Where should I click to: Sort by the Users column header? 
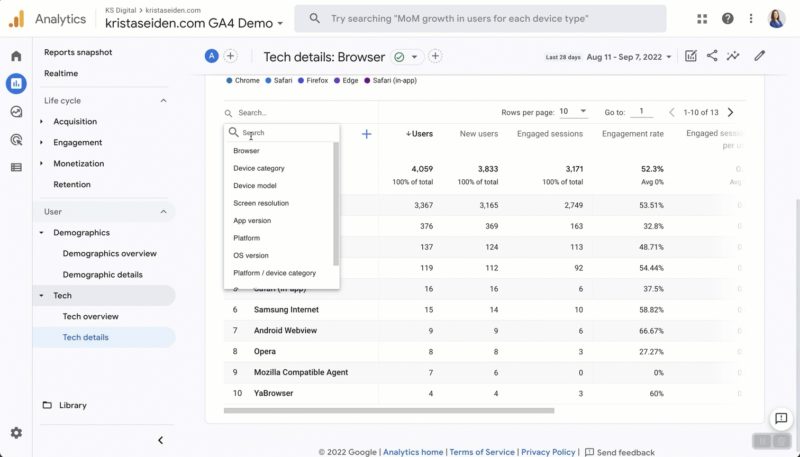click(419, 134)
